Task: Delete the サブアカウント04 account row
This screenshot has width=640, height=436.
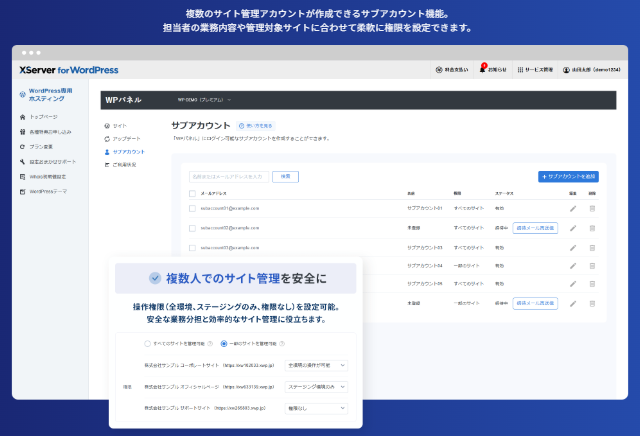Action: click(592, 266)
